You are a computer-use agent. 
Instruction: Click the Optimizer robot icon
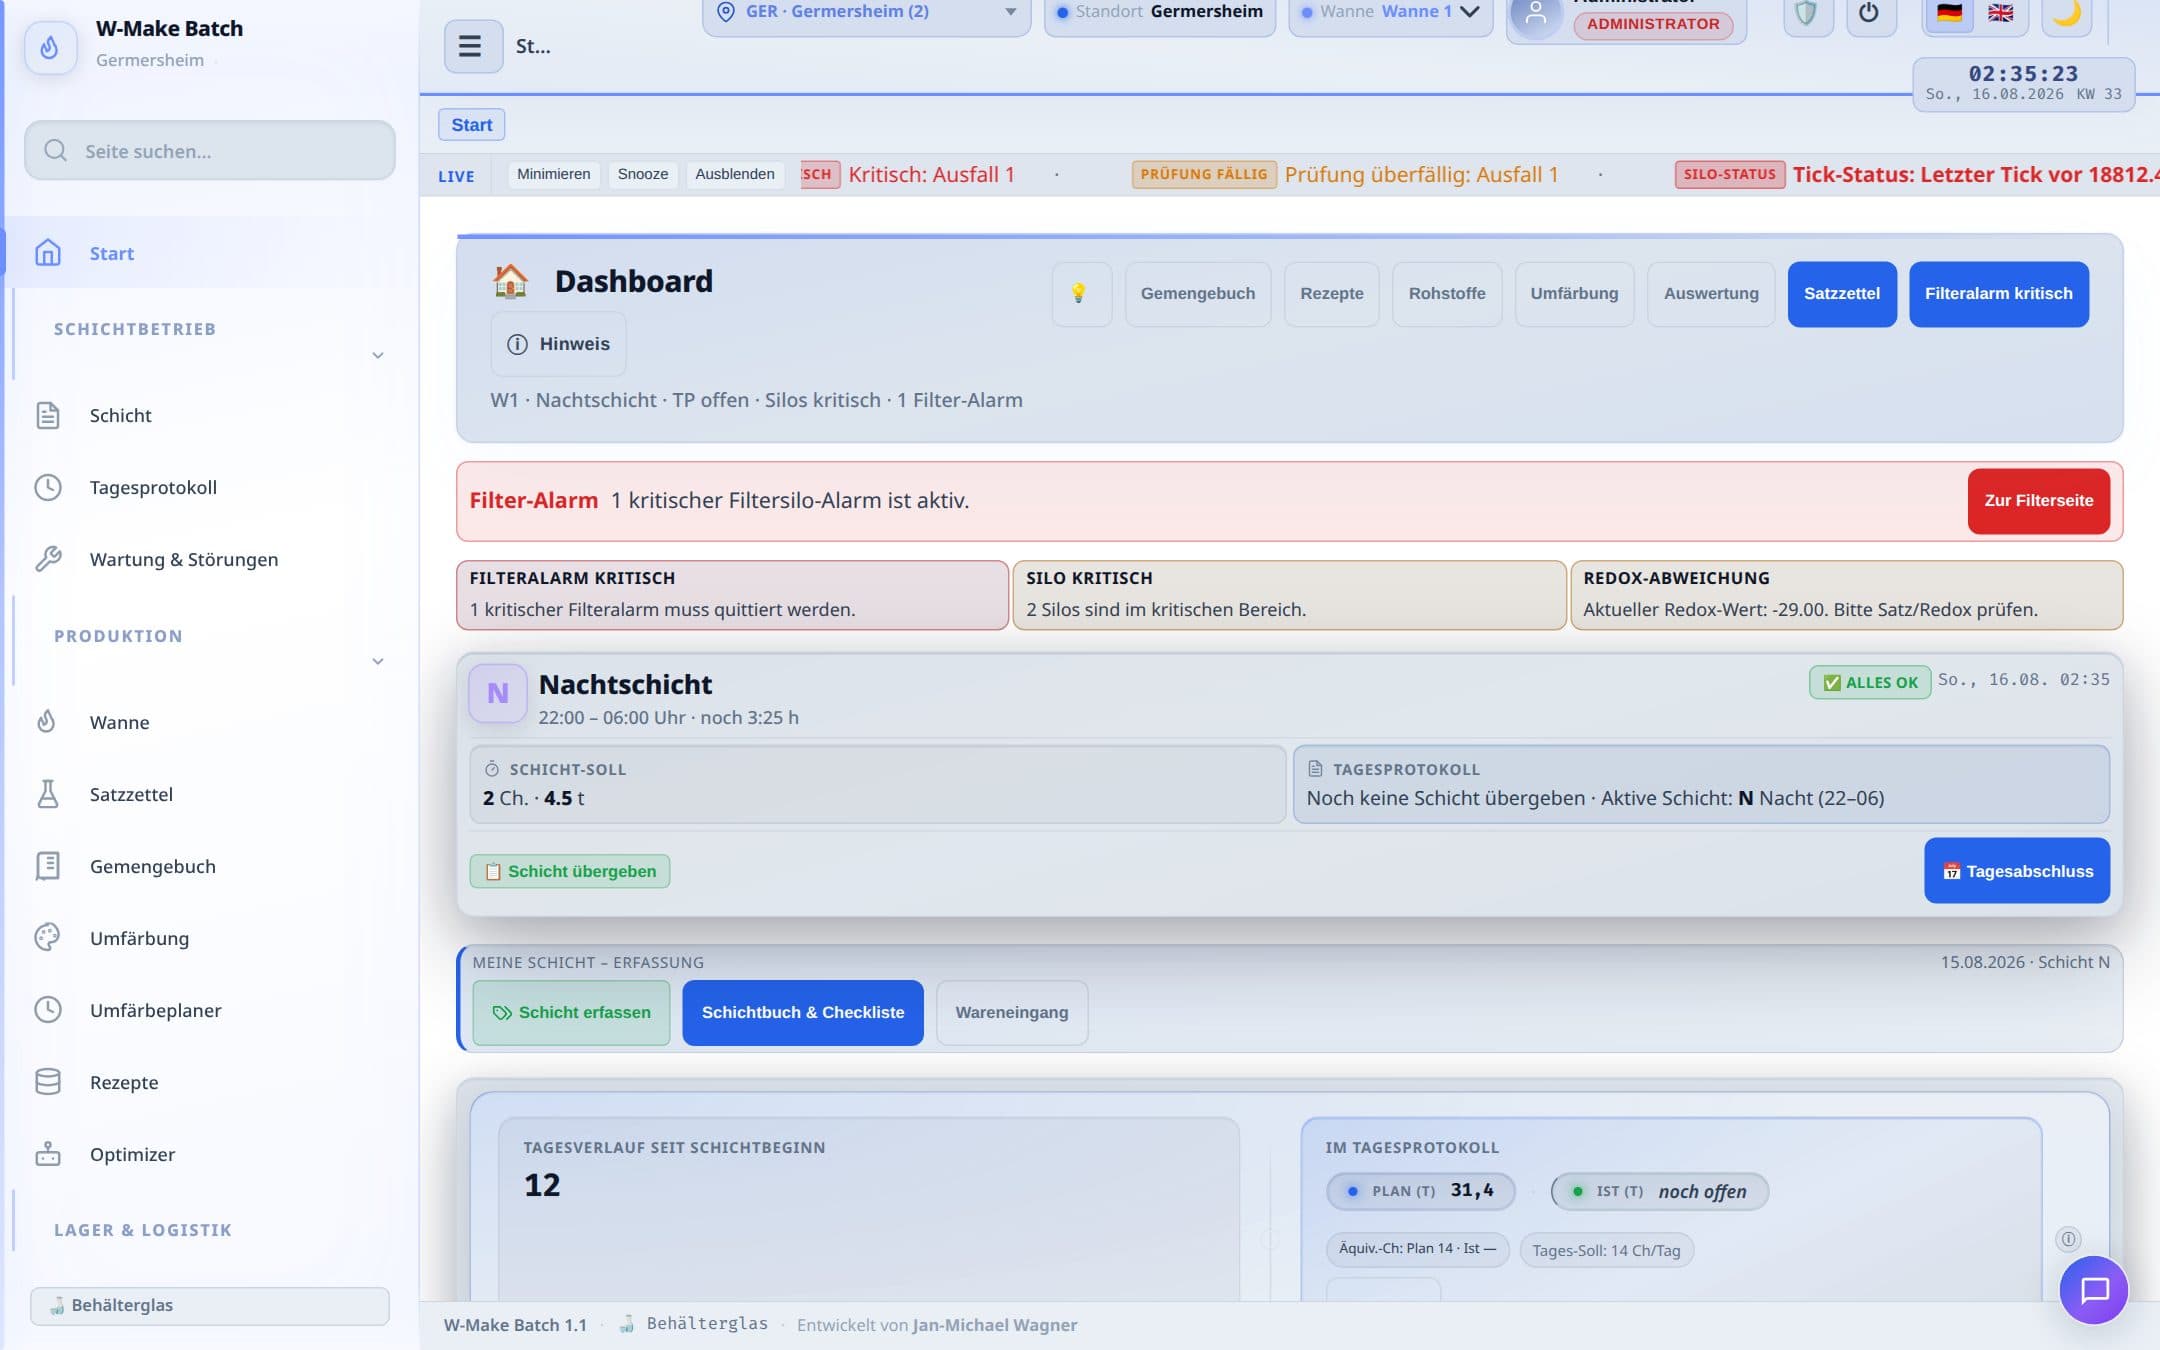[48, 1154]
